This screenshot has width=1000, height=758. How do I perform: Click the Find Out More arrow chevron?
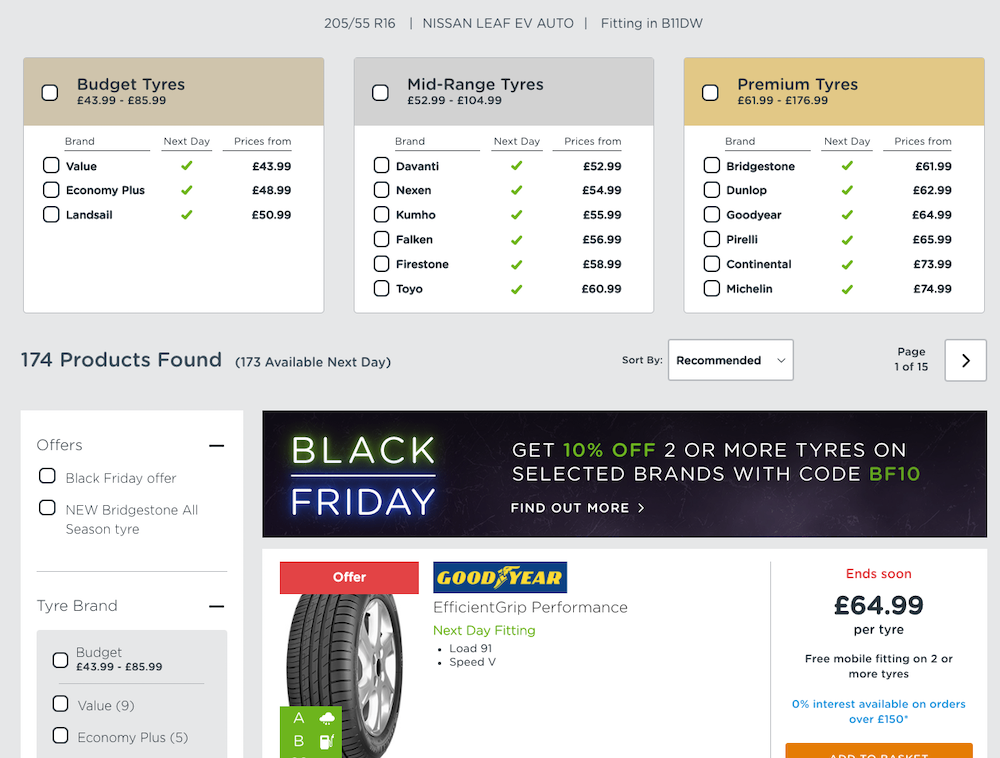click(x=641, y=508)
